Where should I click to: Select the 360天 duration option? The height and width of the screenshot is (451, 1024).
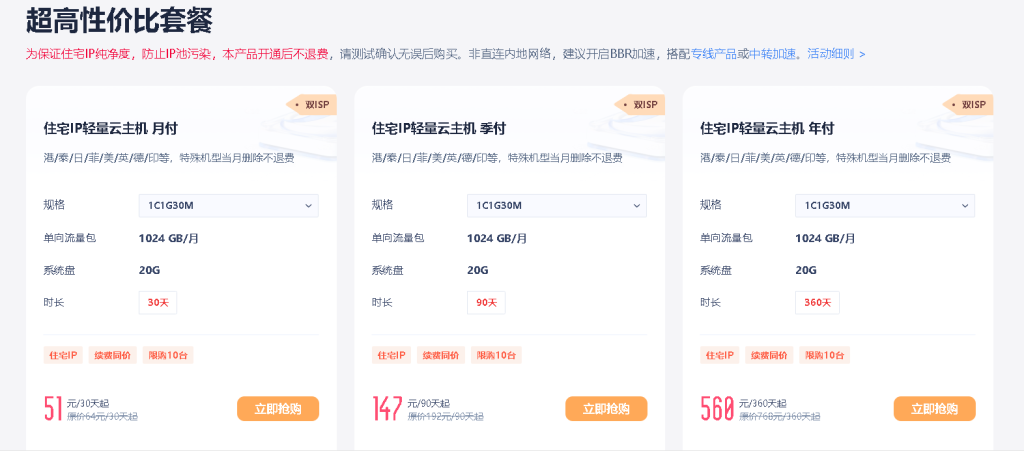coord(817,302)
